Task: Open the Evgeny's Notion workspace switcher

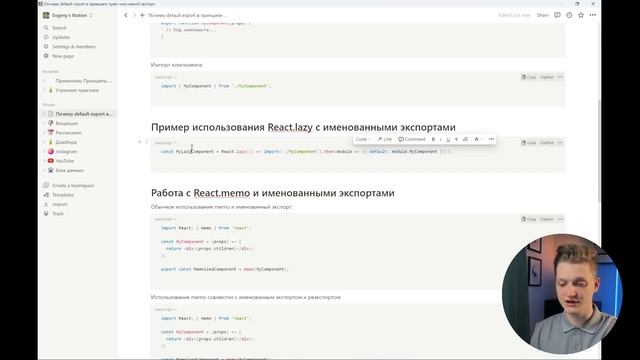Action: click(x=68, y=15)
